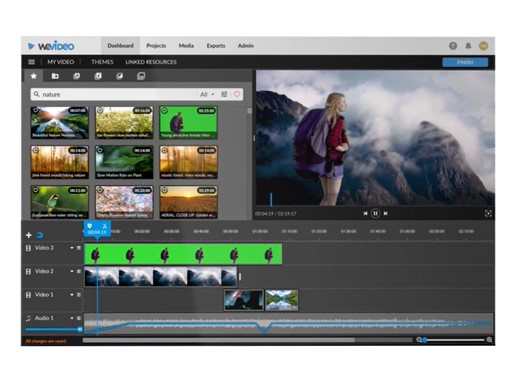Select the star favorites media tab
Image resolution: width=515 pixels, height=365 pixels.
click(x=34, y=76)
